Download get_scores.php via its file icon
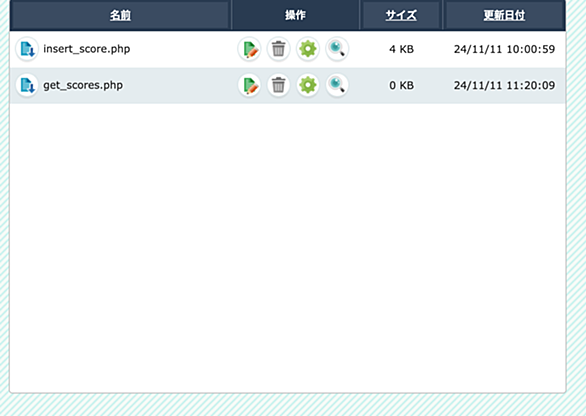 click(27, 85)
